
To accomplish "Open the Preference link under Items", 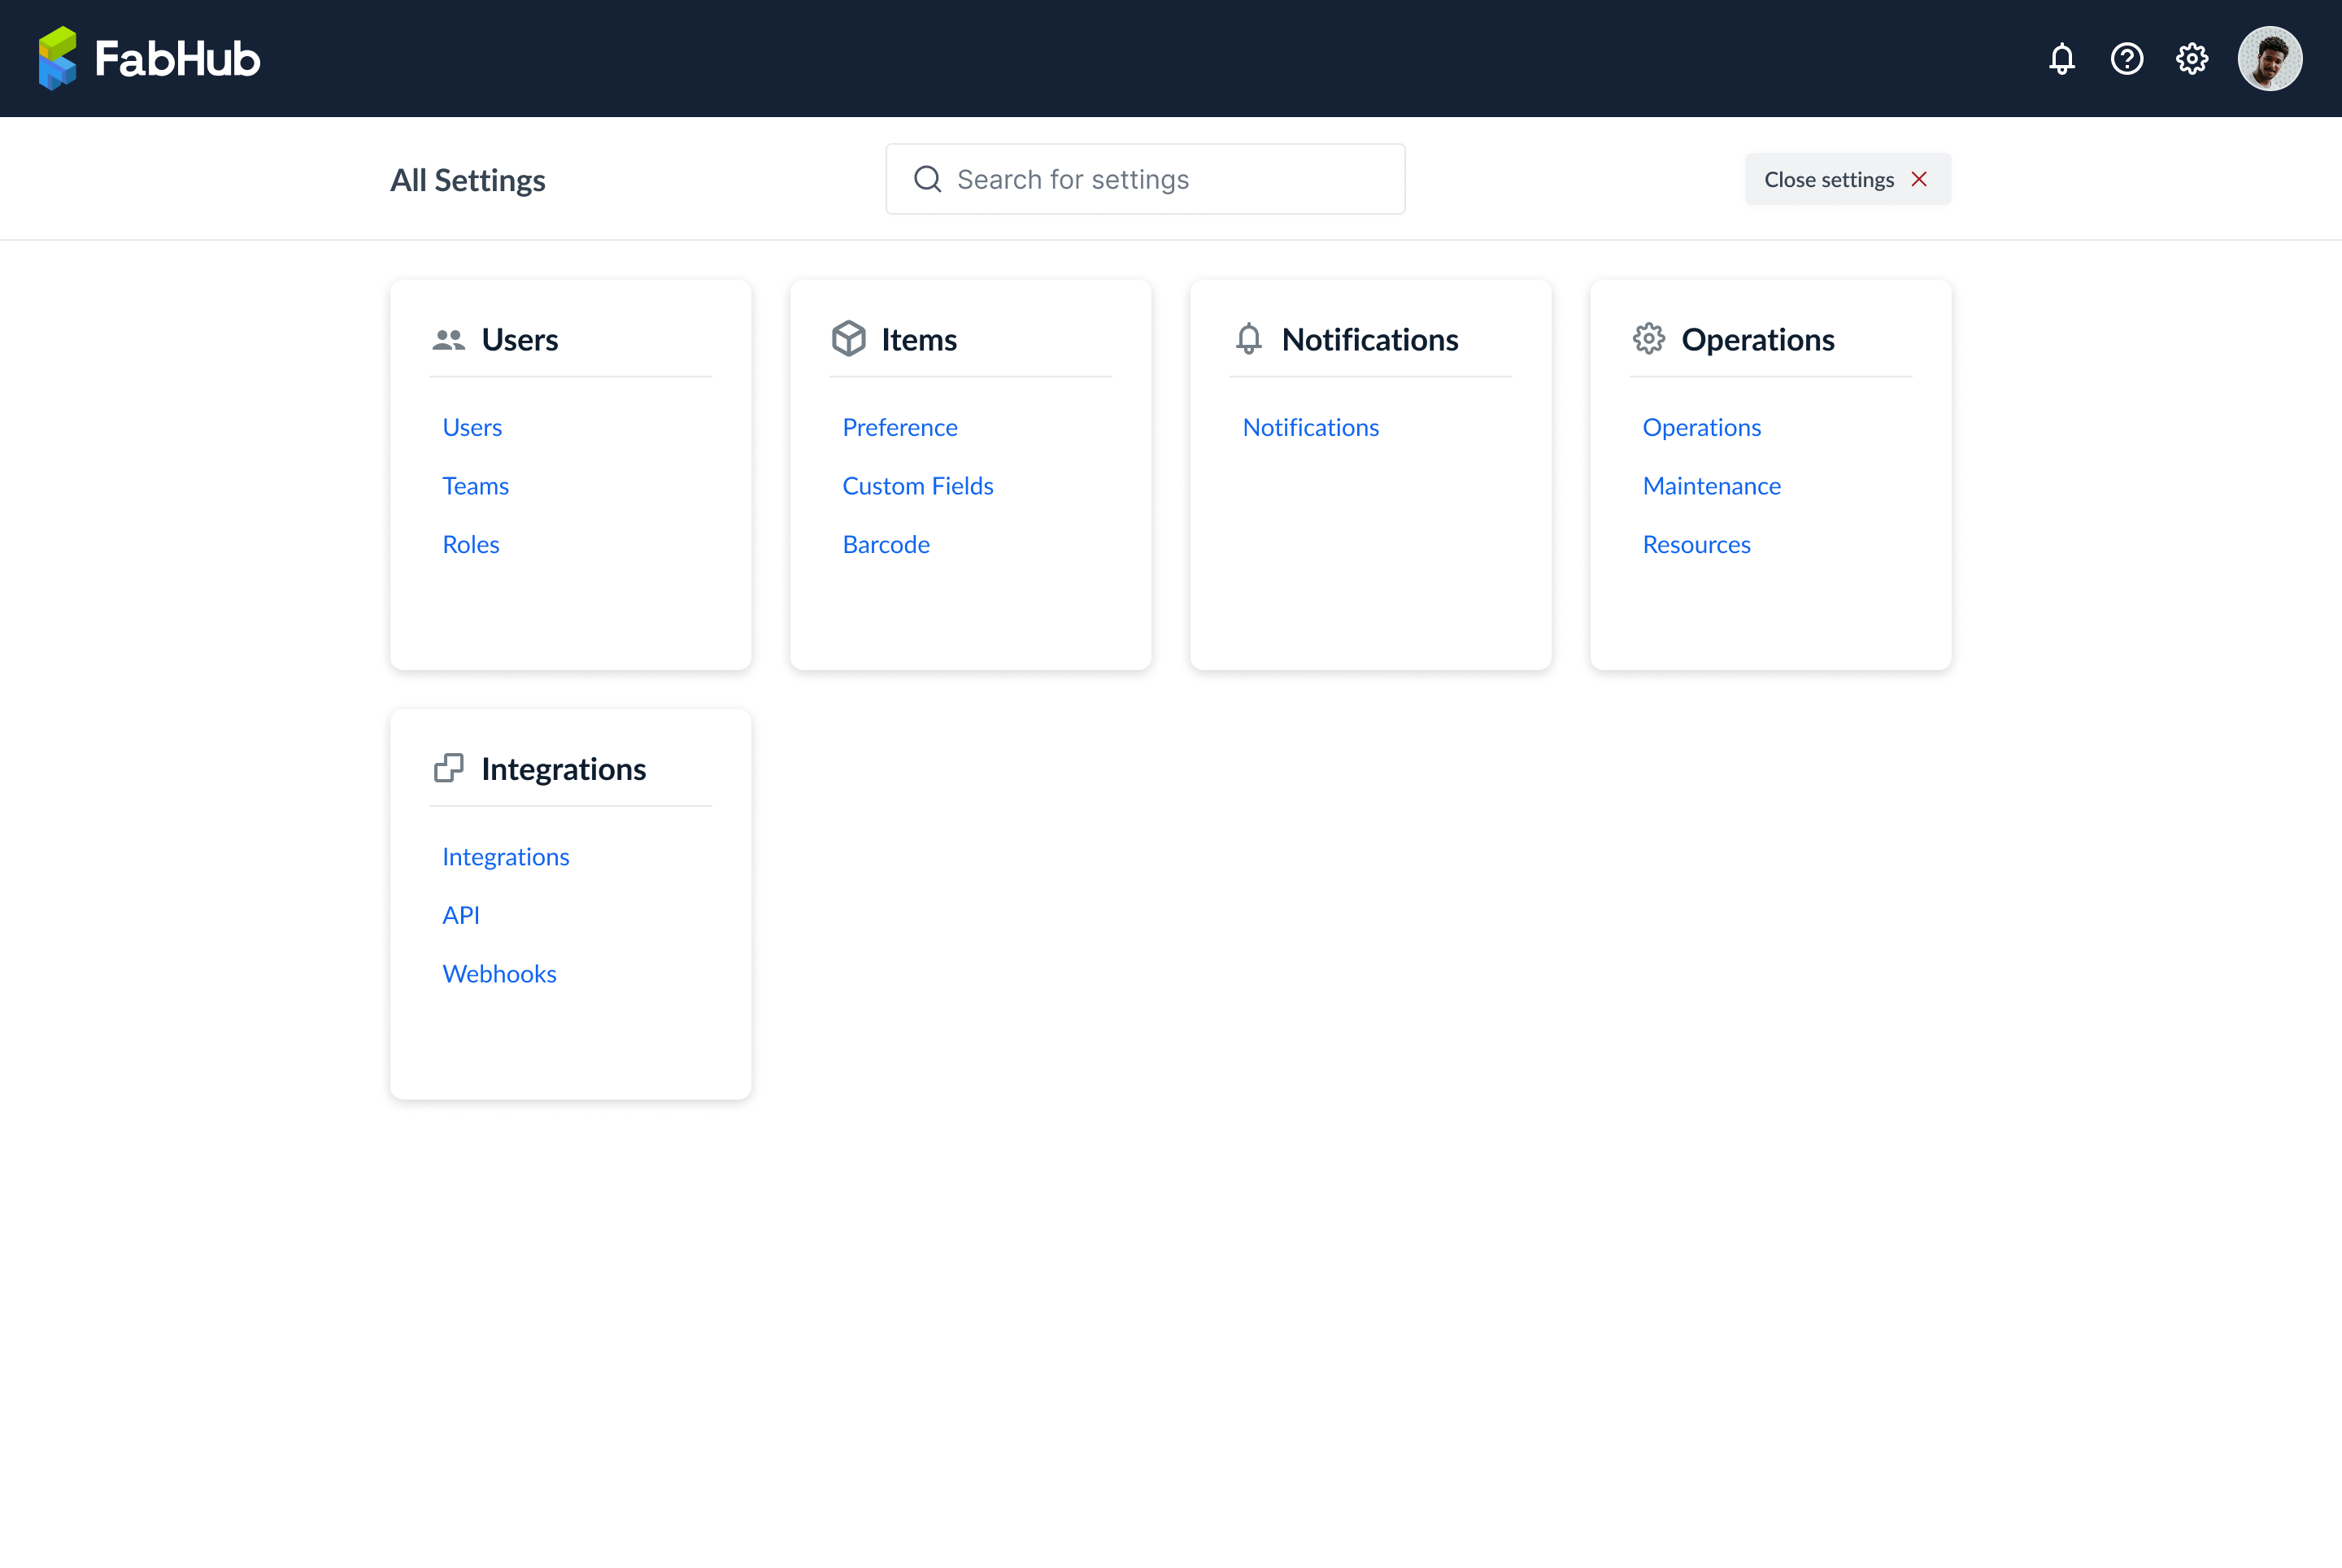I will pos(899,427).
